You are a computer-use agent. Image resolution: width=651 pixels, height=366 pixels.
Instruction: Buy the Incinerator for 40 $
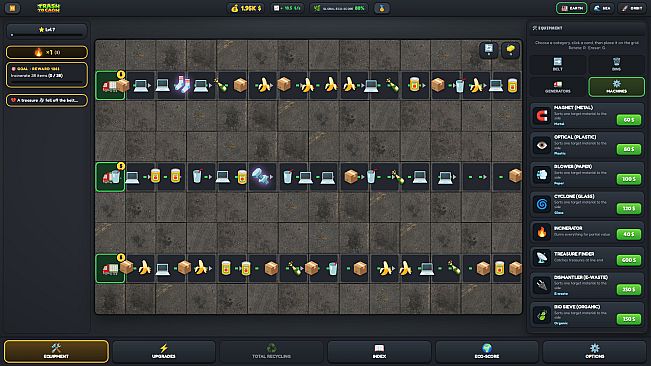coord(629,234)
